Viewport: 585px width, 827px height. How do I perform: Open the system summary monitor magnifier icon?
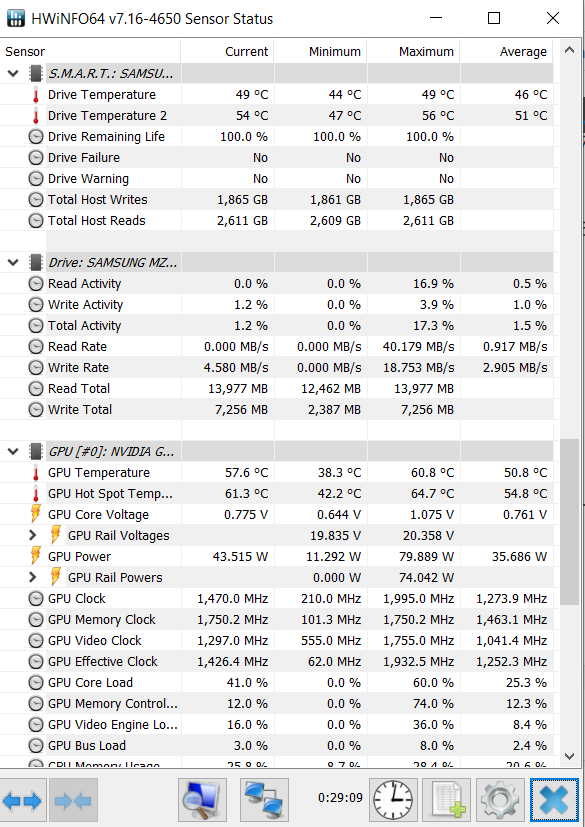coord(202,801)
